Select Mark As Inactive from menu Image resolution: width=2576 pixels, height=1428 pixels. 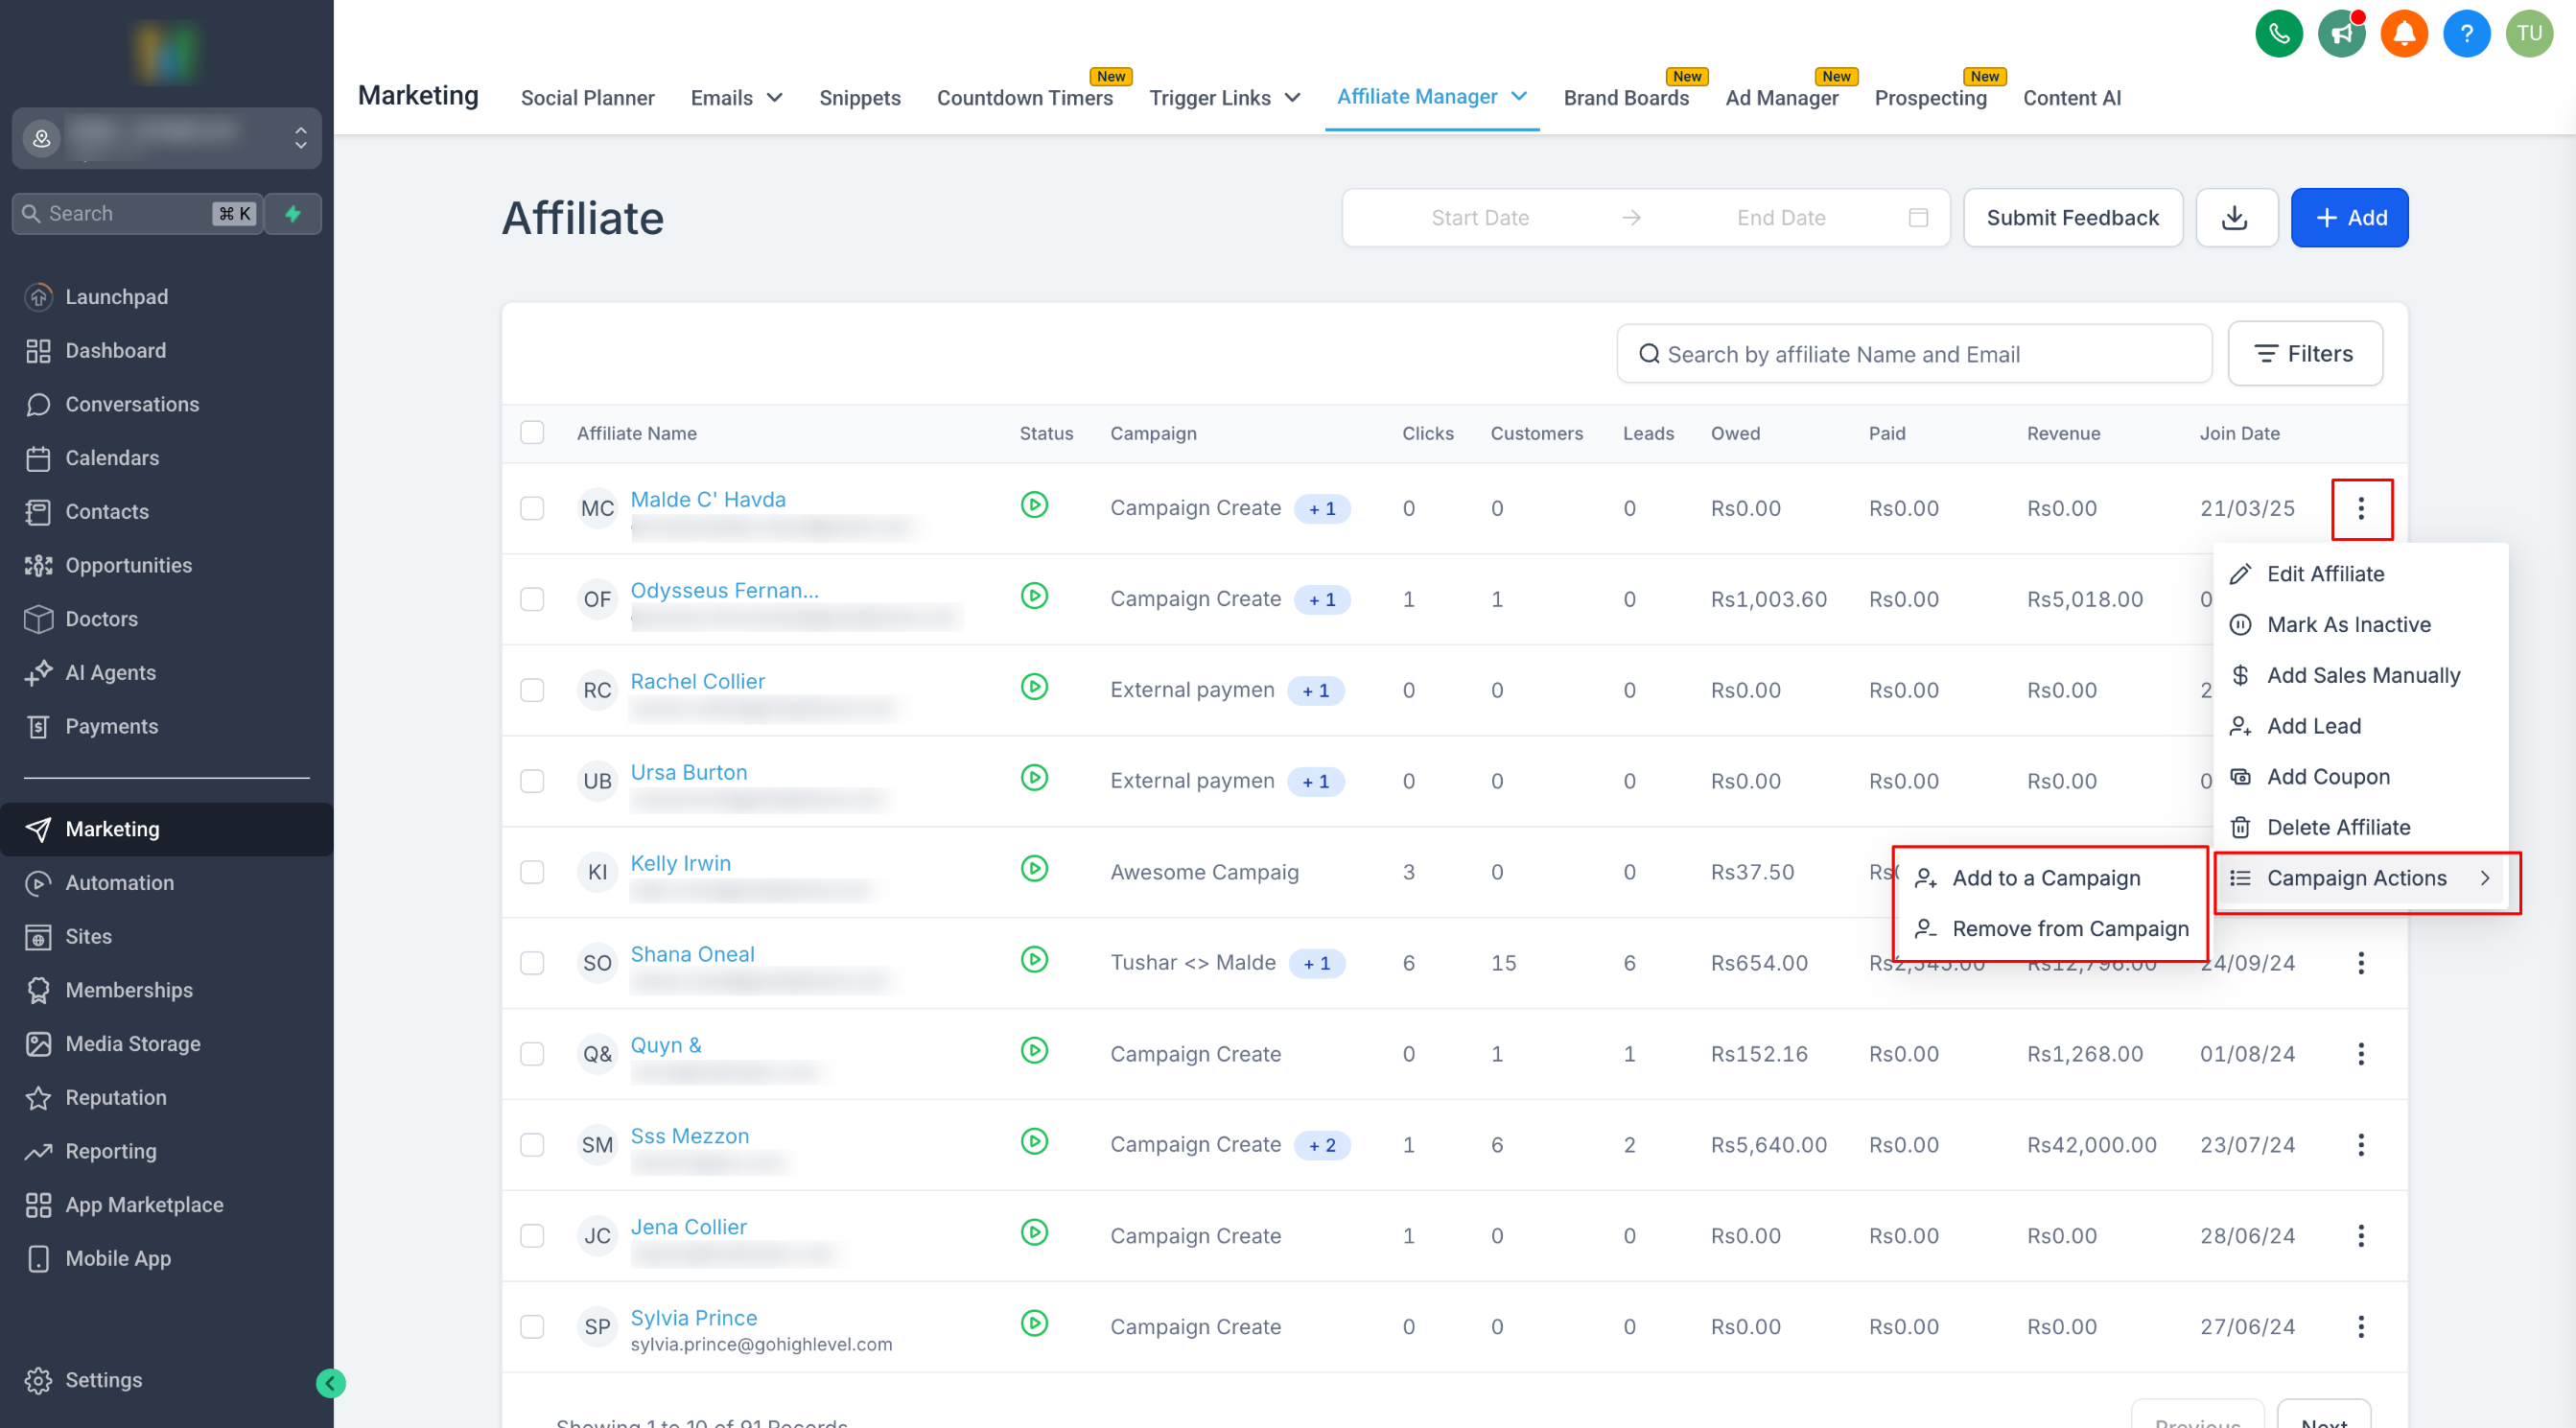coord(2347,625)
